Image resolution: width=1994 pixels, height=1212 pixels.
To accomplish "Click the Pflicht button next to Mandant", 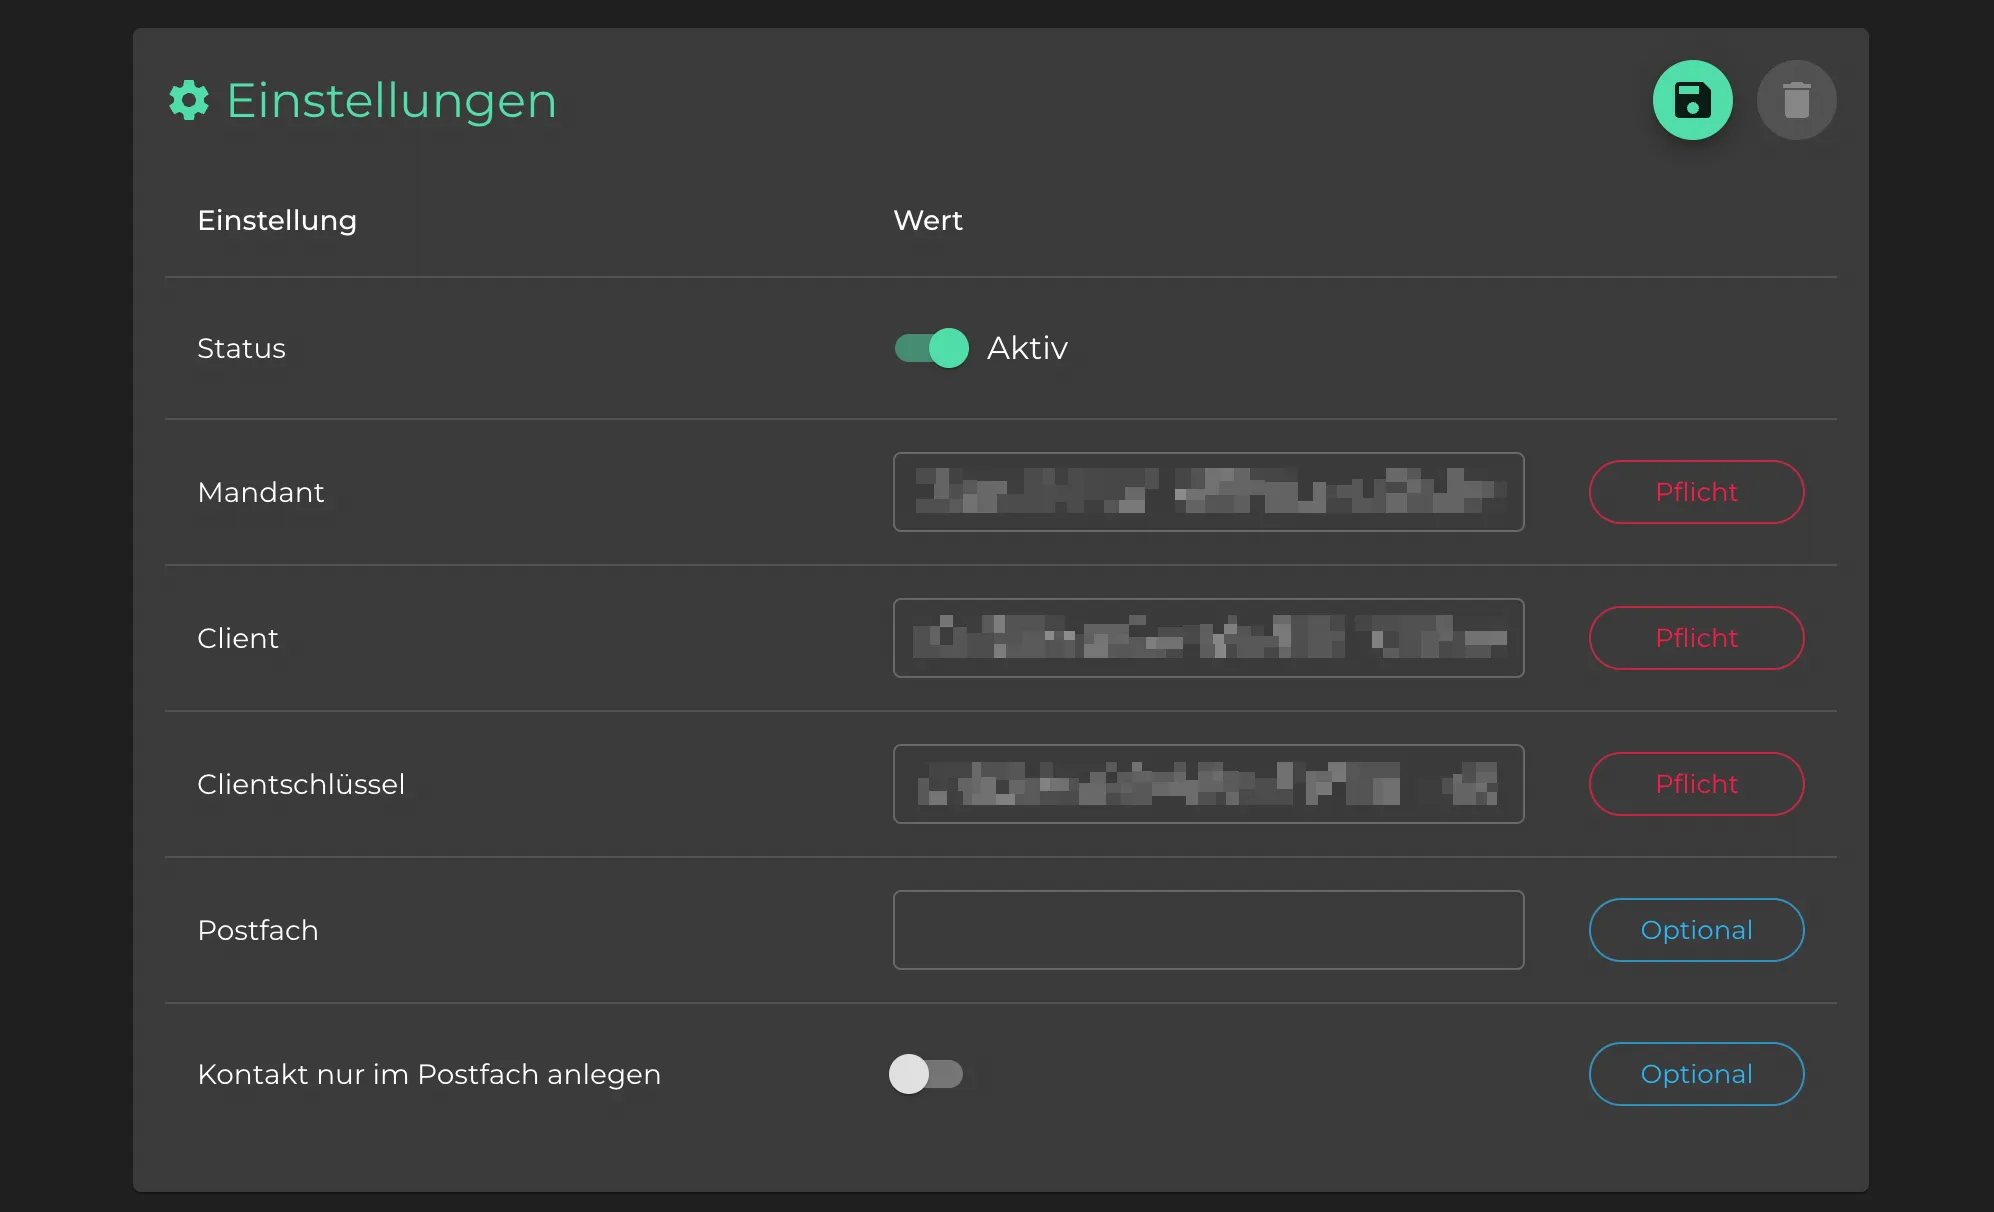I will (x=1696, y=491).
